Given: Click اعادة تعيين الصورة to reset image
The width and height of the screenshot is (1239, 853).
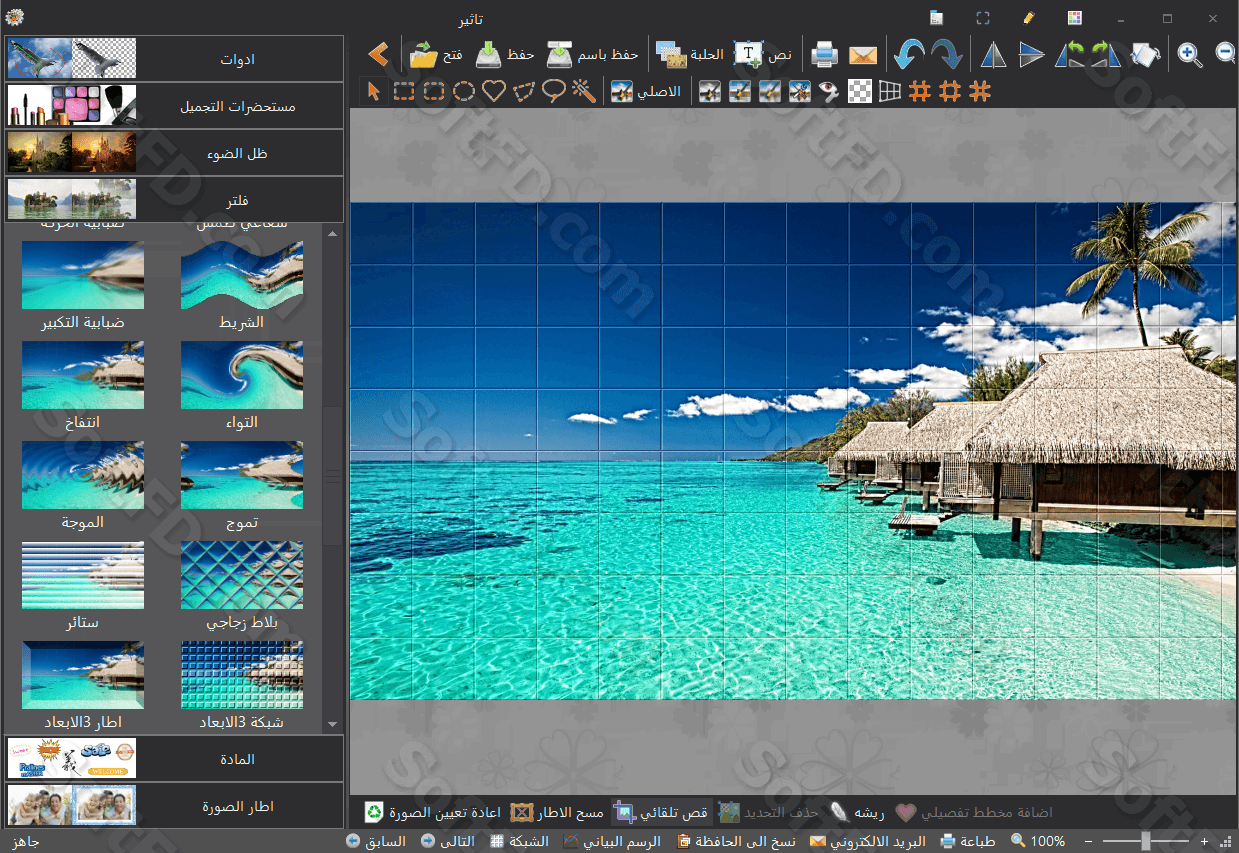Looking at the screenshot, I should [432, 812].
